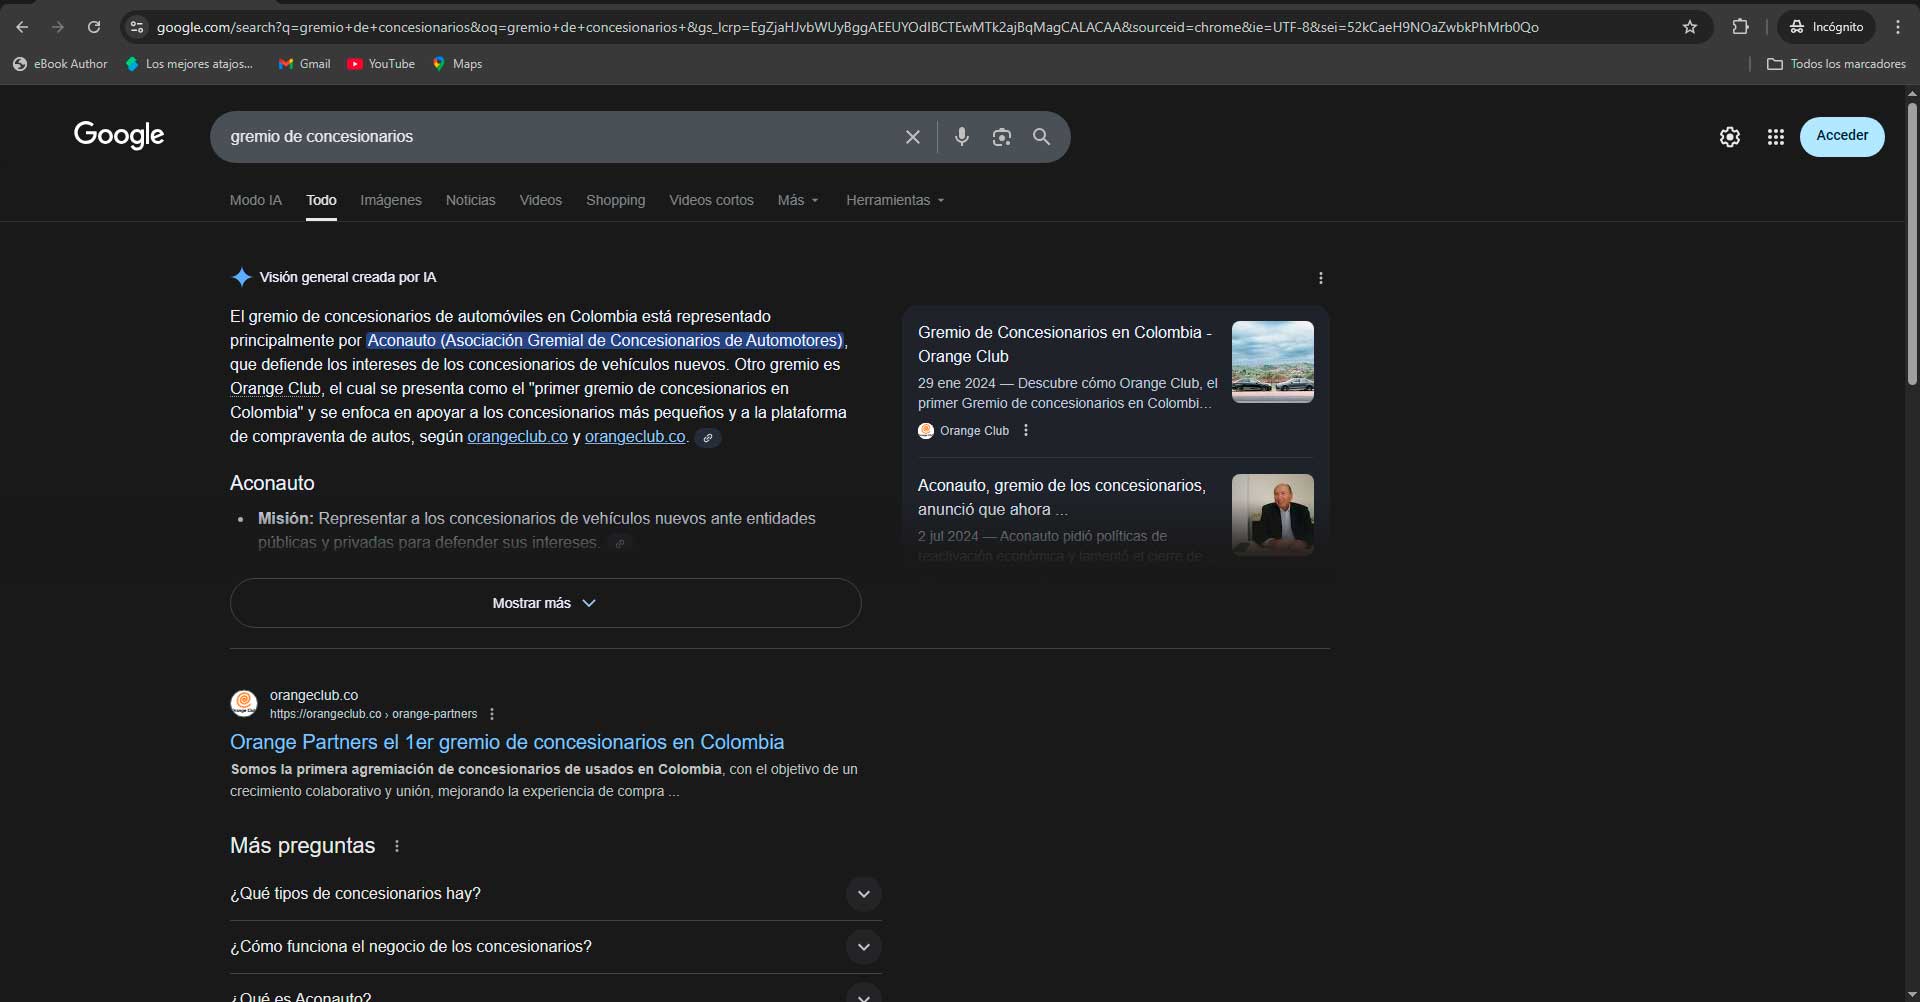Screen dimensions: 1920x1002
Task: Expand AI overview with Mostrar más
Action: pos(545,603)
